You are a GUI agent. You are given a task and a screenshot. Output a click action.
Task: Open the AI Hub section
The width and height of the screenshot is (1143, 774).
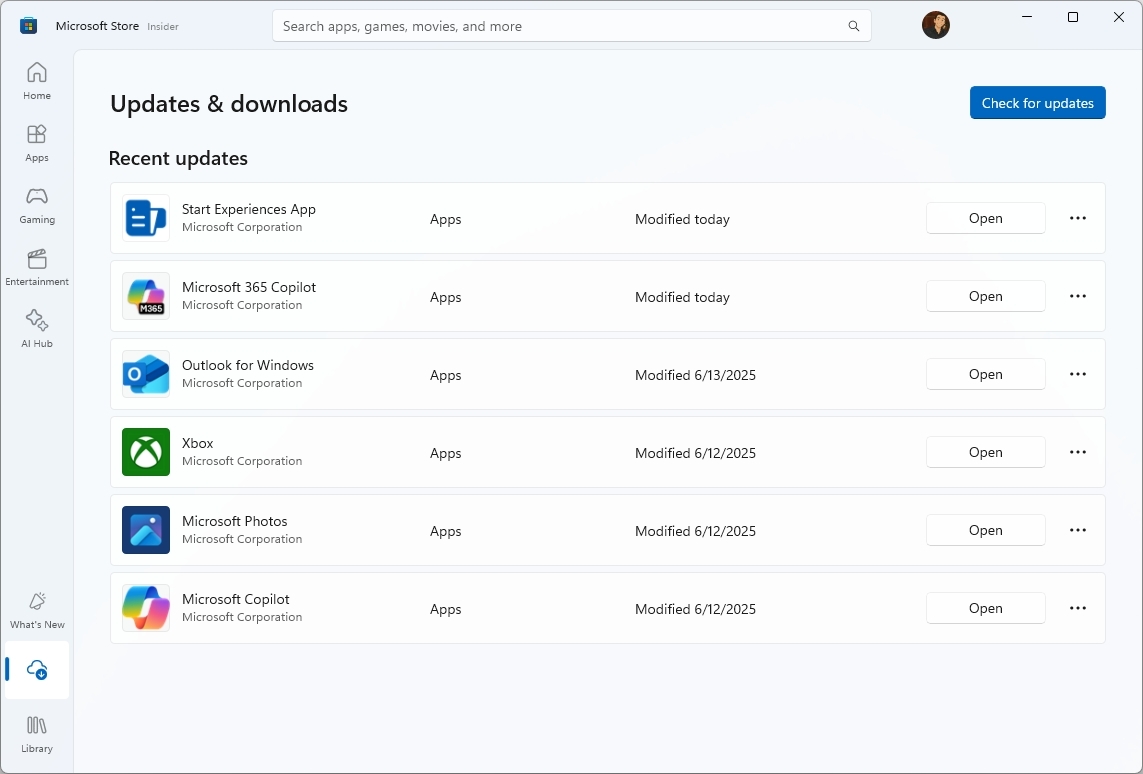36,328
